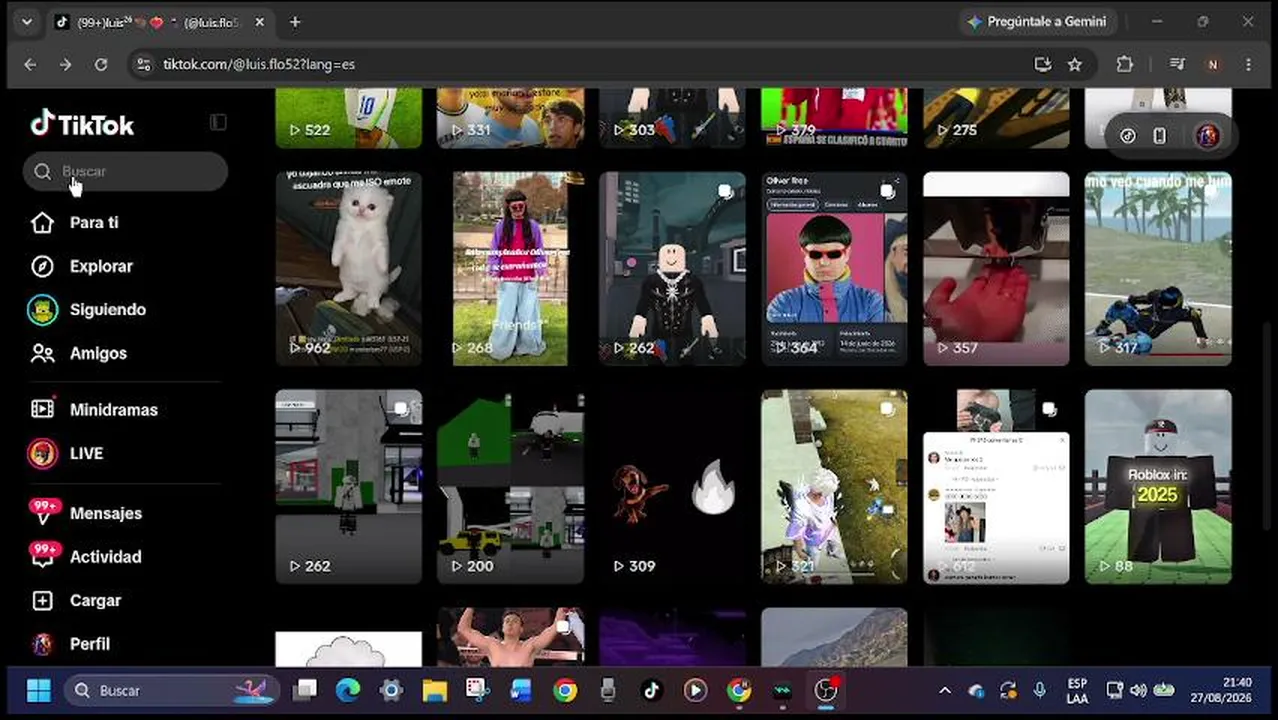Viewport: 1278px width, 720px height.
Task: Open Microsoft Edge from the taskbar
Action: 348,690
